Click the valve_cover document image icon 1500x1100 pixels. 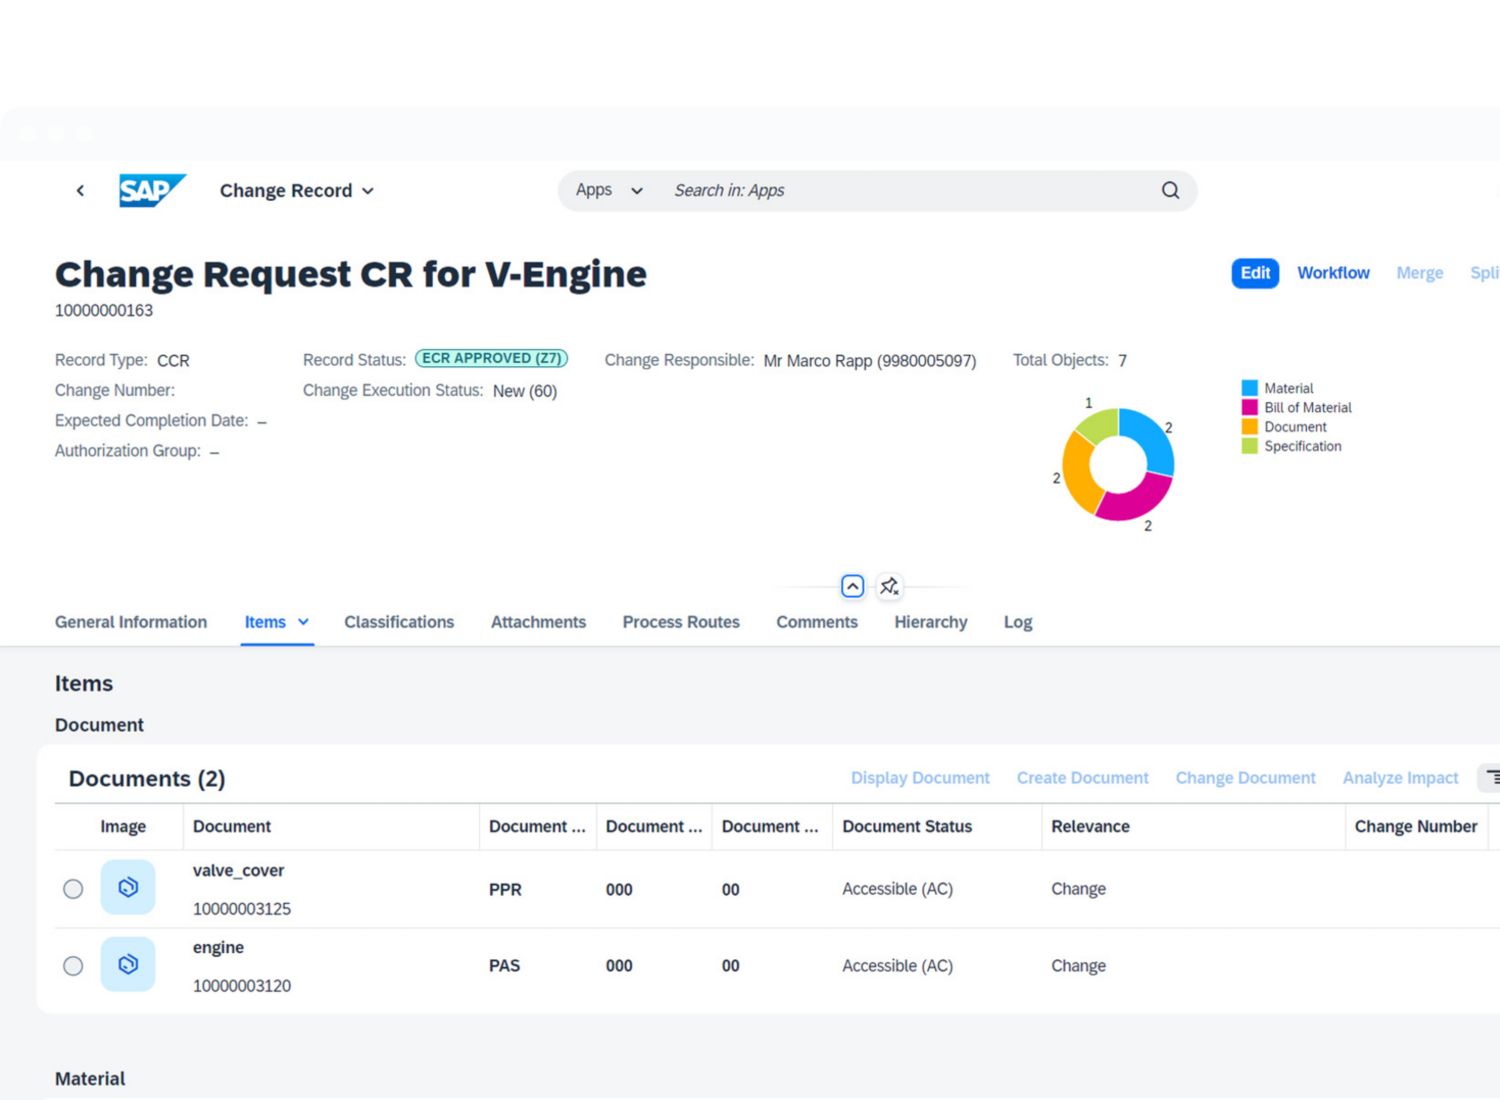click(128, 887)
